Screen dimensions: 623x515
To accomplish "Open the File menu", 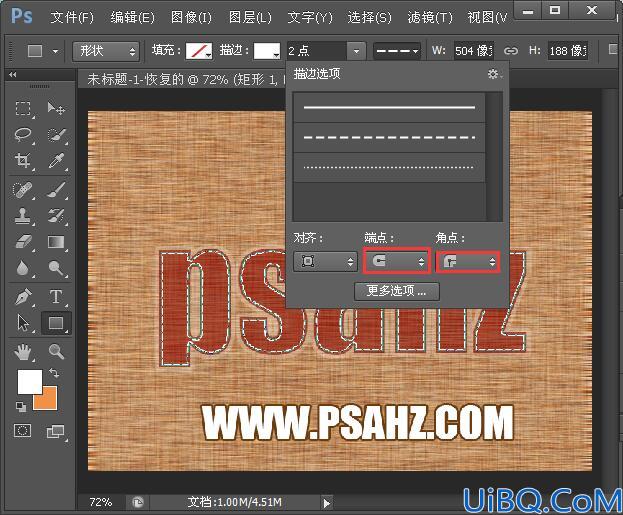I will (x=72, y=17).
